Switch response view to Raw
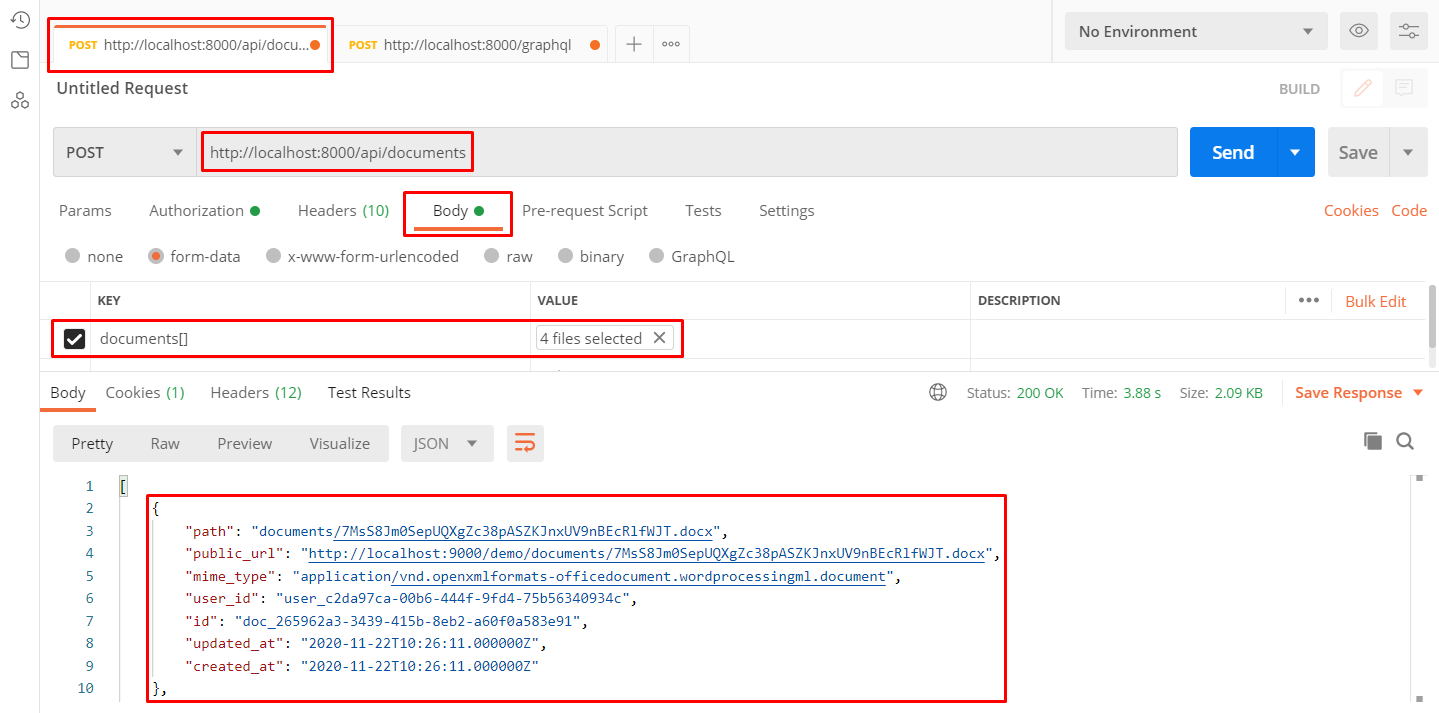 [165, 443]
